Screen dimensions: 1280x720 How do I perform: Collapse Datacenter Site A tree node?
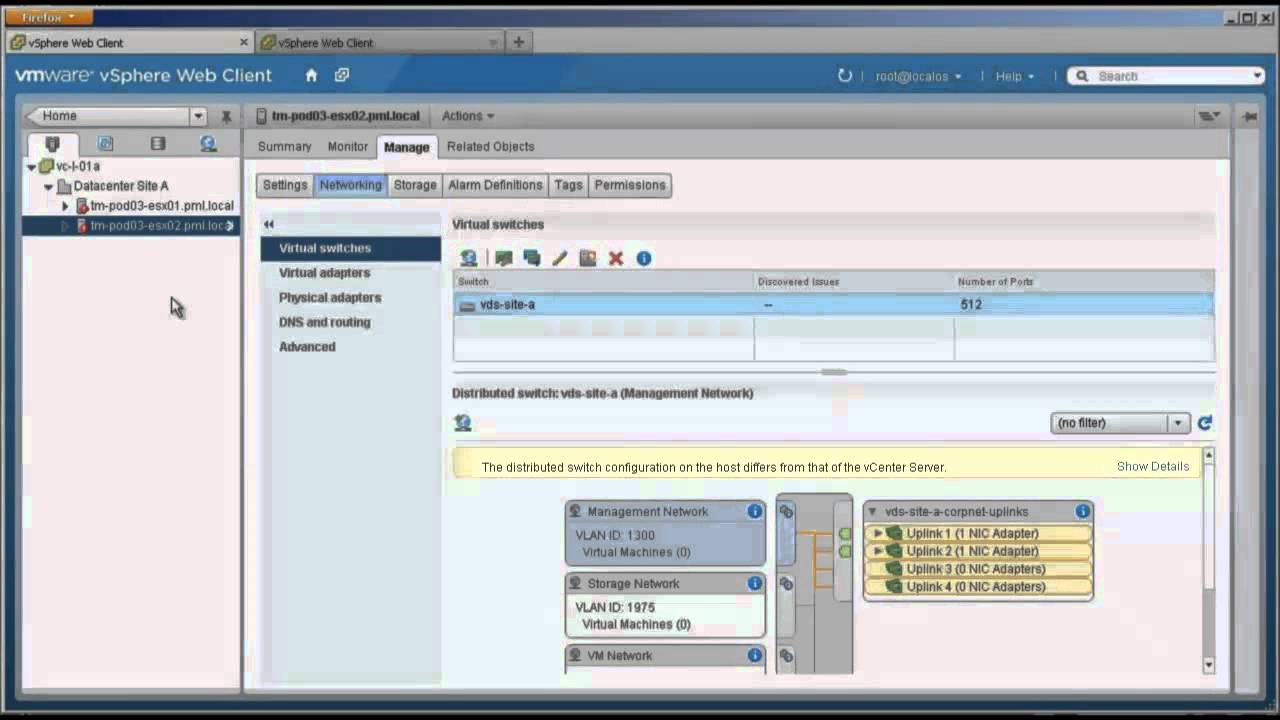click(48, 186)
